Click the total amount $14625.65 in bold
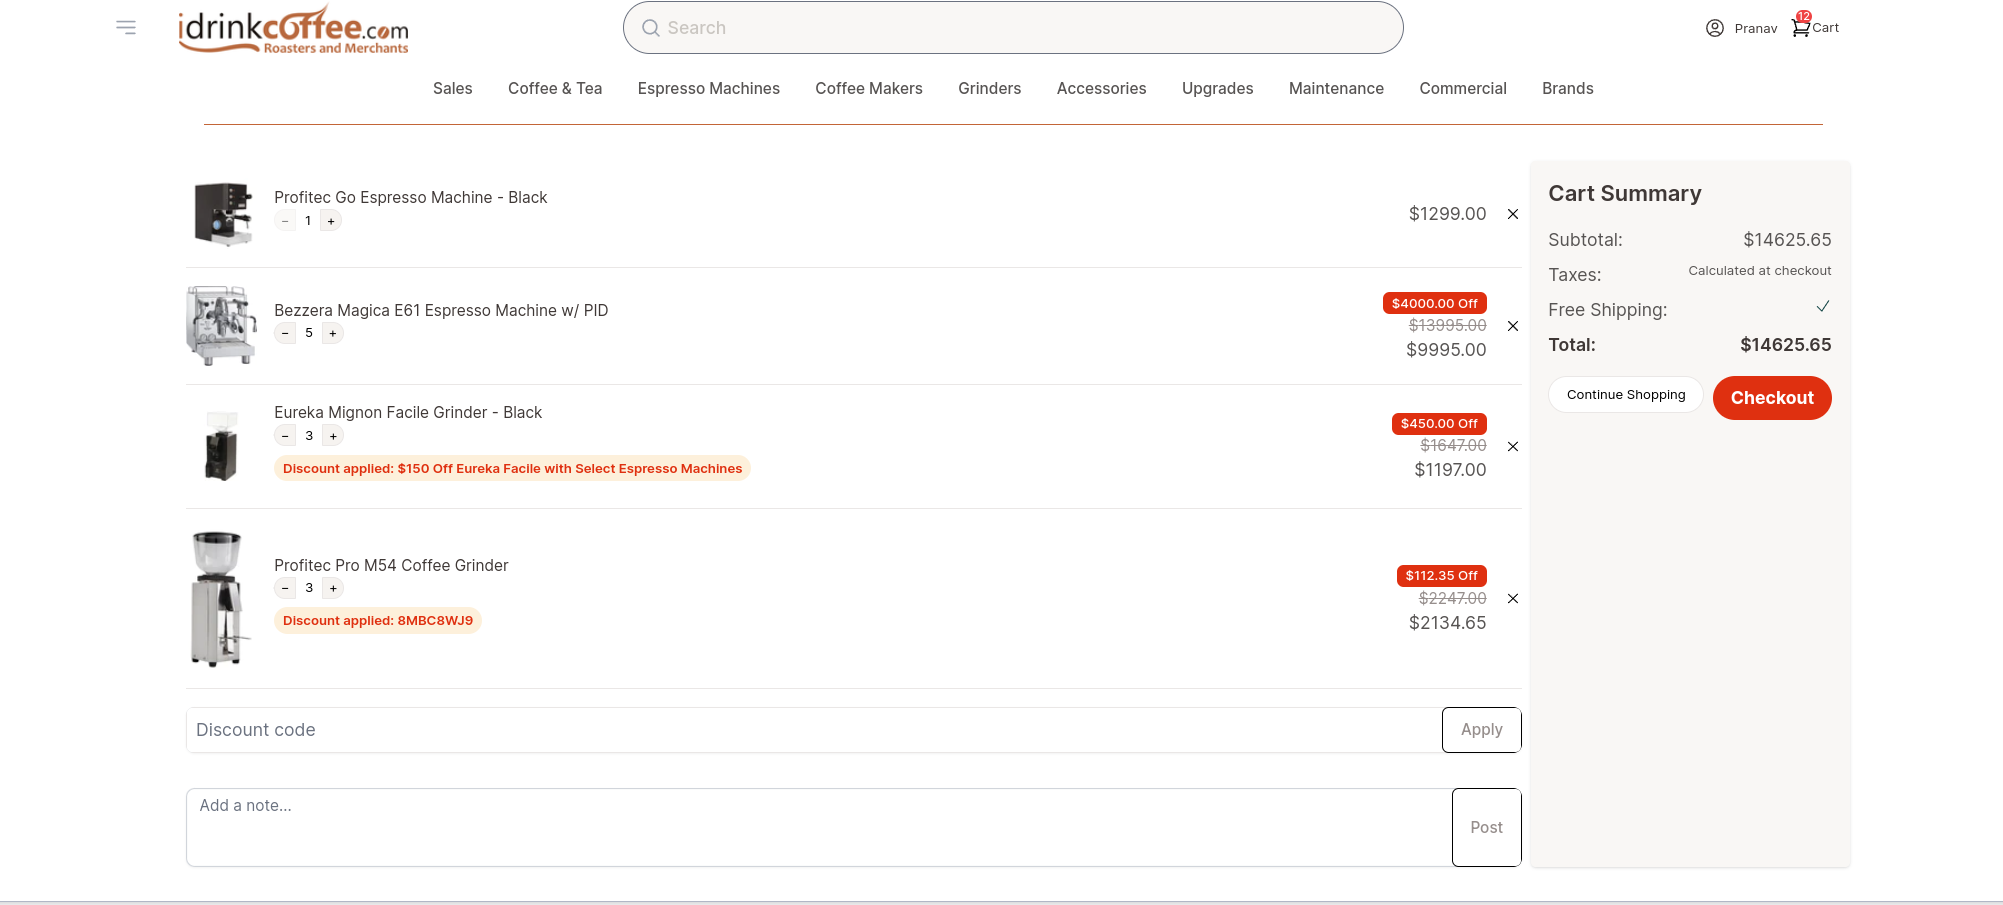 1785,345
